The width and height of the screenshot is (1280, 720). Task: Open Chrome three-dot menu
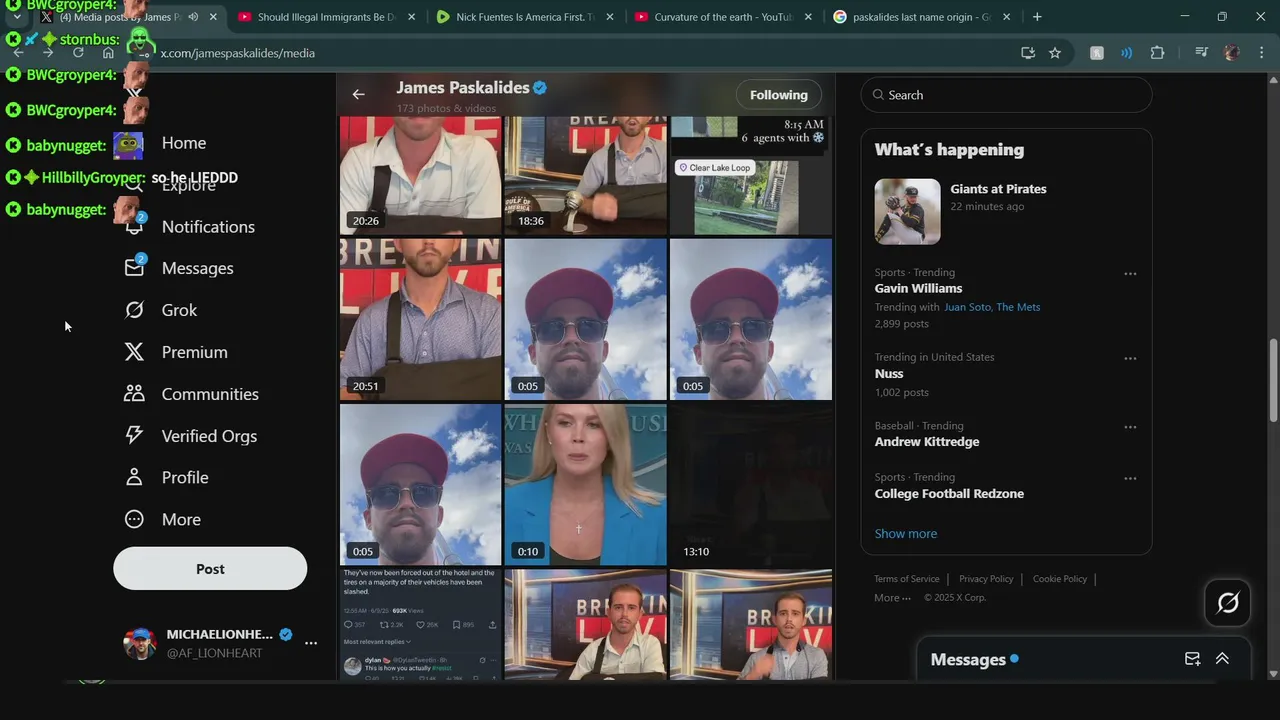tap(1260, 53)
